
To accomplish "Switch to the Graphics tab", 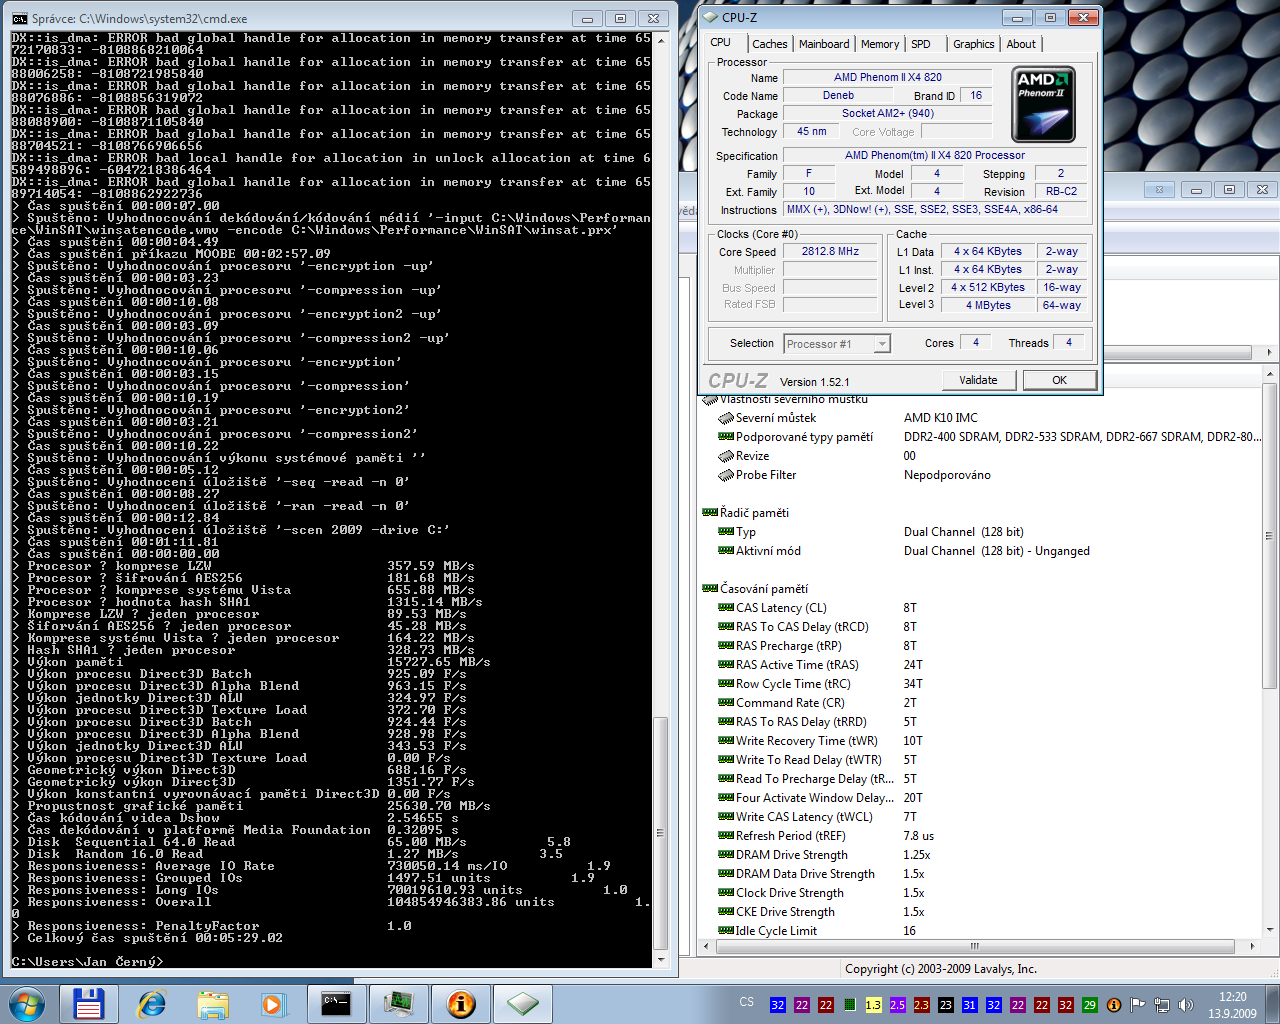I will 973,44.
